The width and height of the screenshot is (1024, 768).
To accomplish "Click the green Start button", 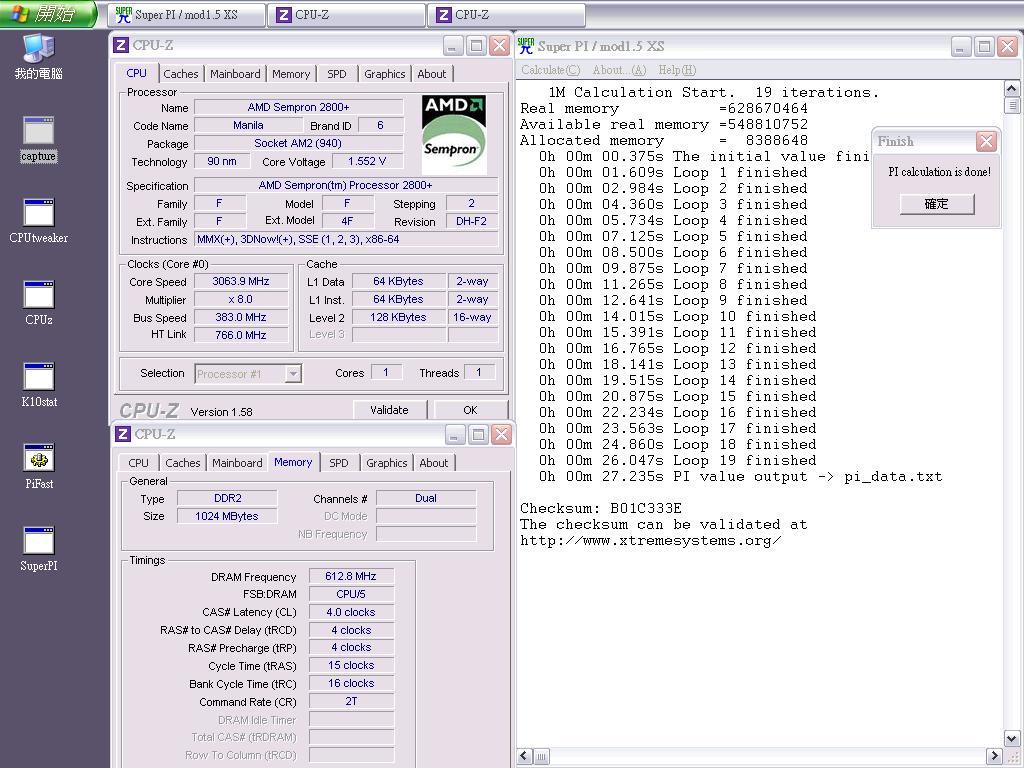I will [x=48, y=14].
